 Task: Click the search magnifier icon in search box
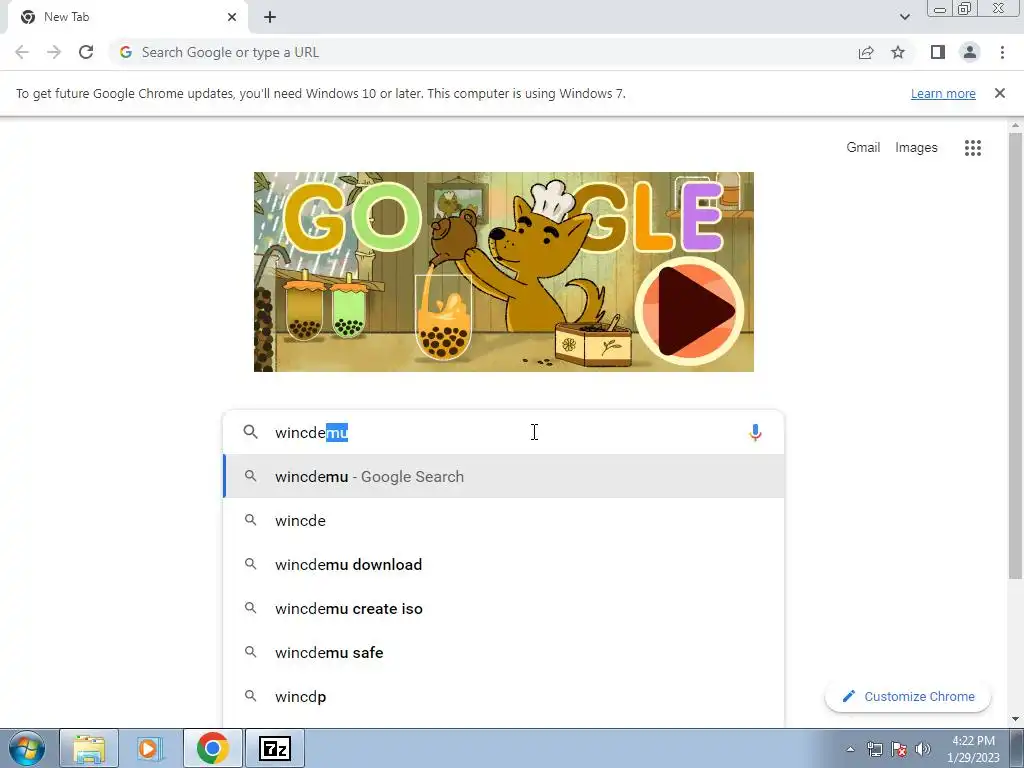(x=250, y=432)
